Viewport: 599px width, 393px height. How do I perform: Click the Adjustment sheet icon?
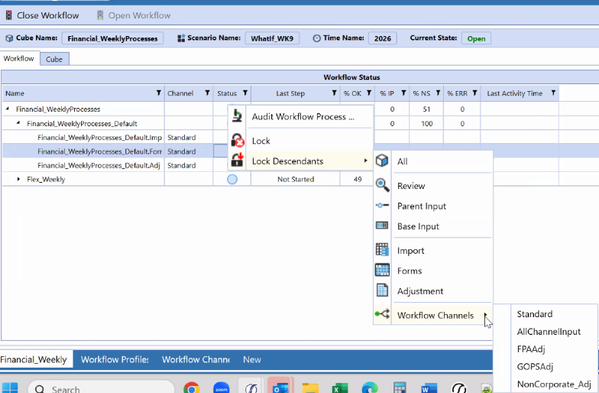click(x=382, y=290)
